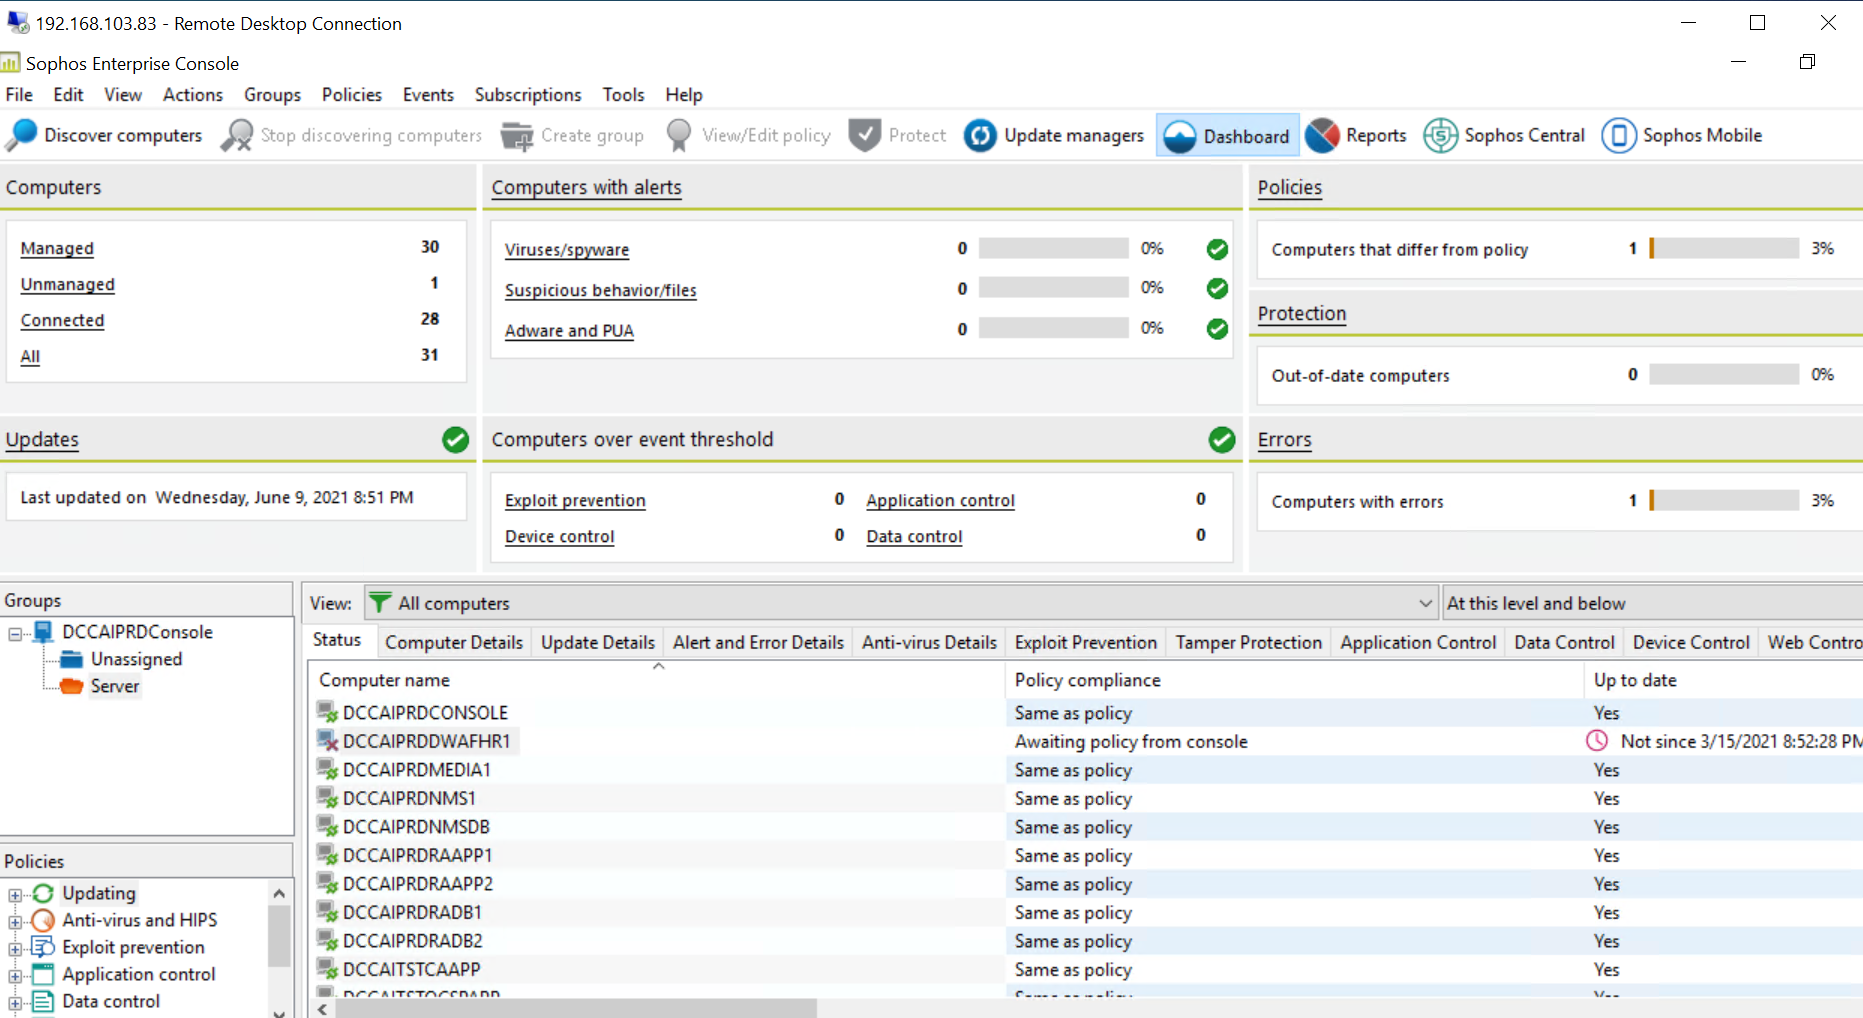Expand the Data control policy node
This screenshot has height=1018, width=1863.
click(x=15, y=1003)
